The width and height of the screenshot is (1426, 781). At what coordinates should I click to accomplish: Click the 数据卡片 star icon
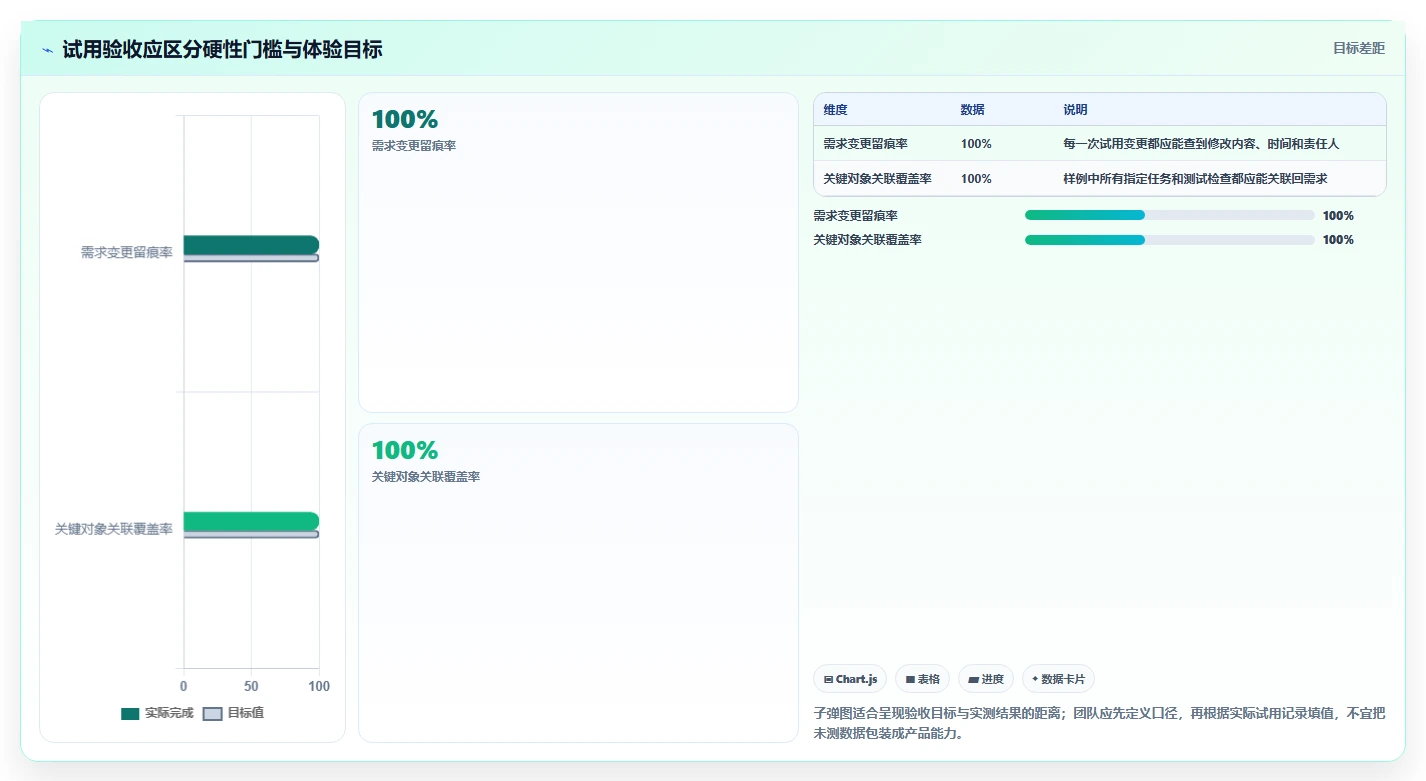[1035, 679]
